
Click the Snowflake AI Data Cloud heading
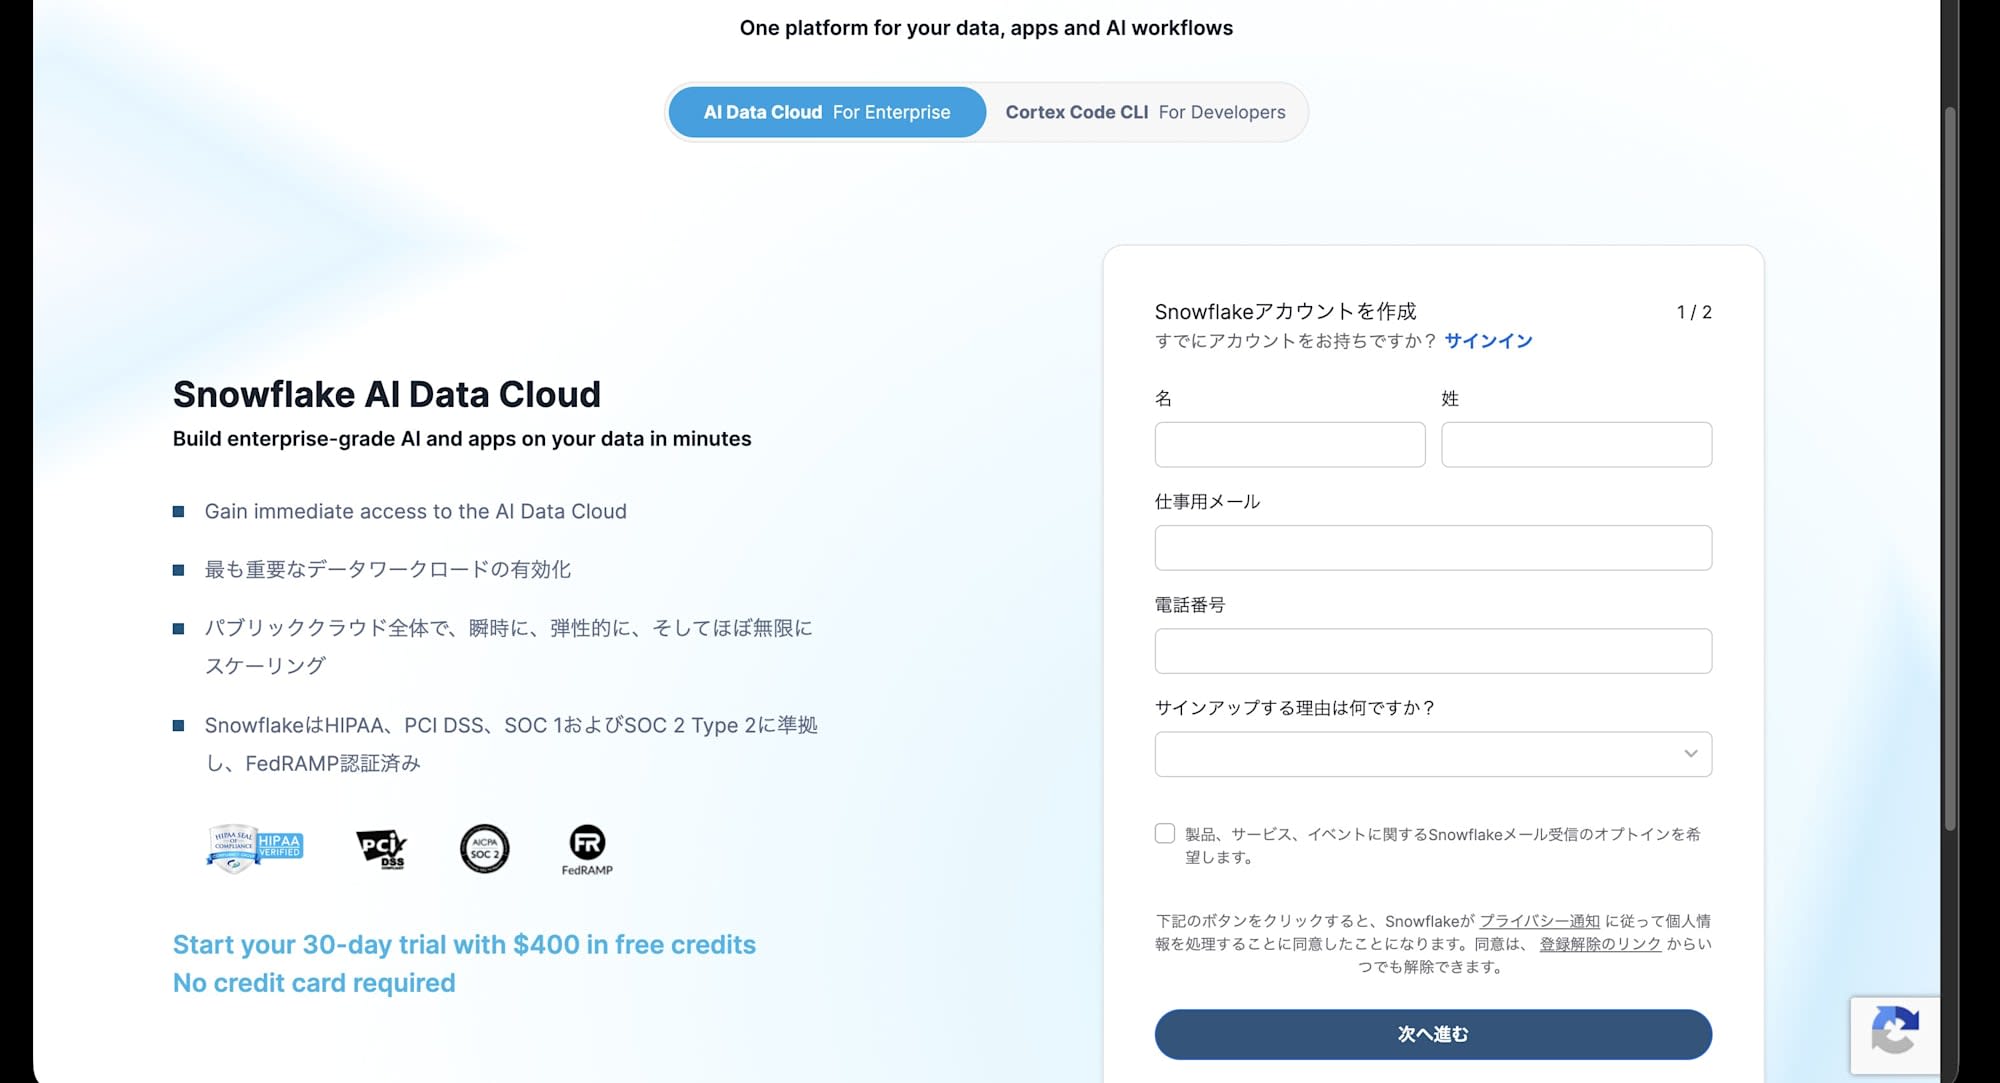click(387, 394)
